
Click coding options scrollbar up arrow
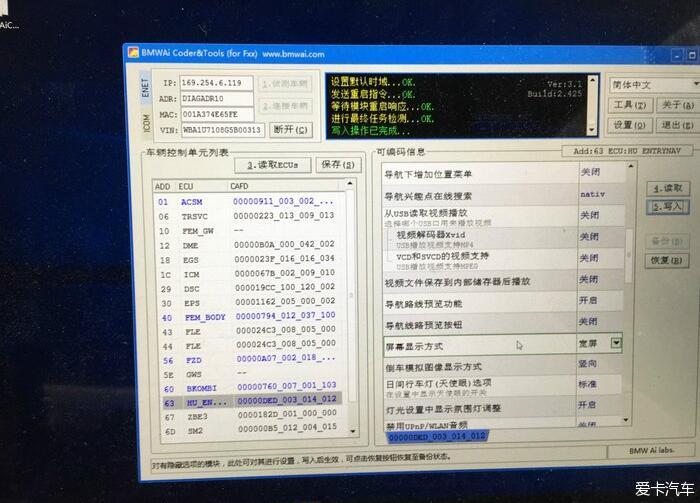point(630,166)
